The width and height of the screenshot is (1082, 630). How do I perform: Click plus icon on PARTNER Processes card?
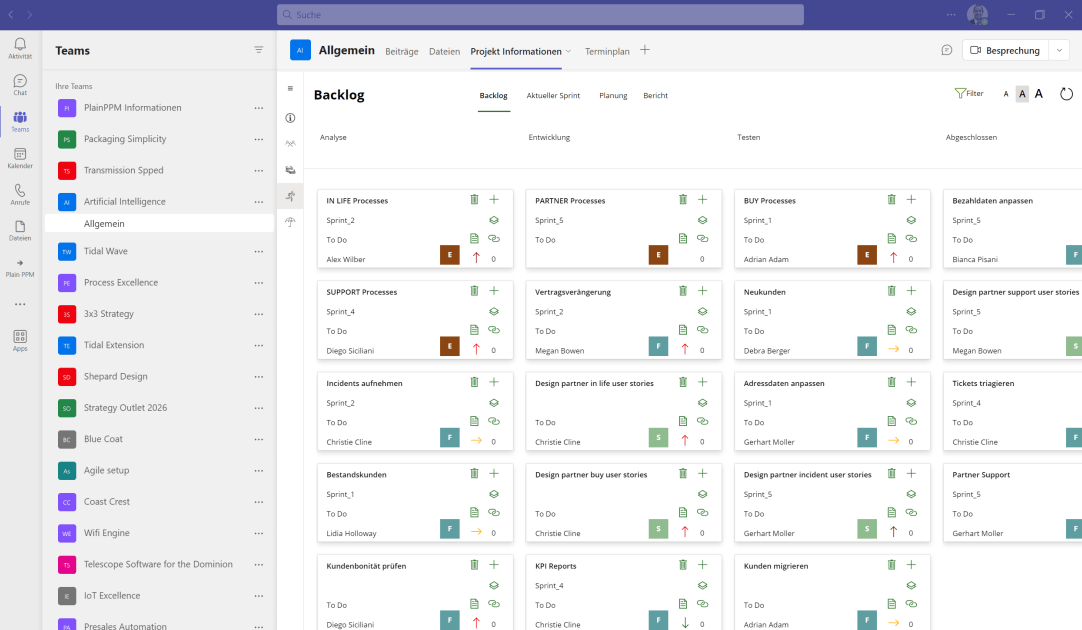[702, 200]
